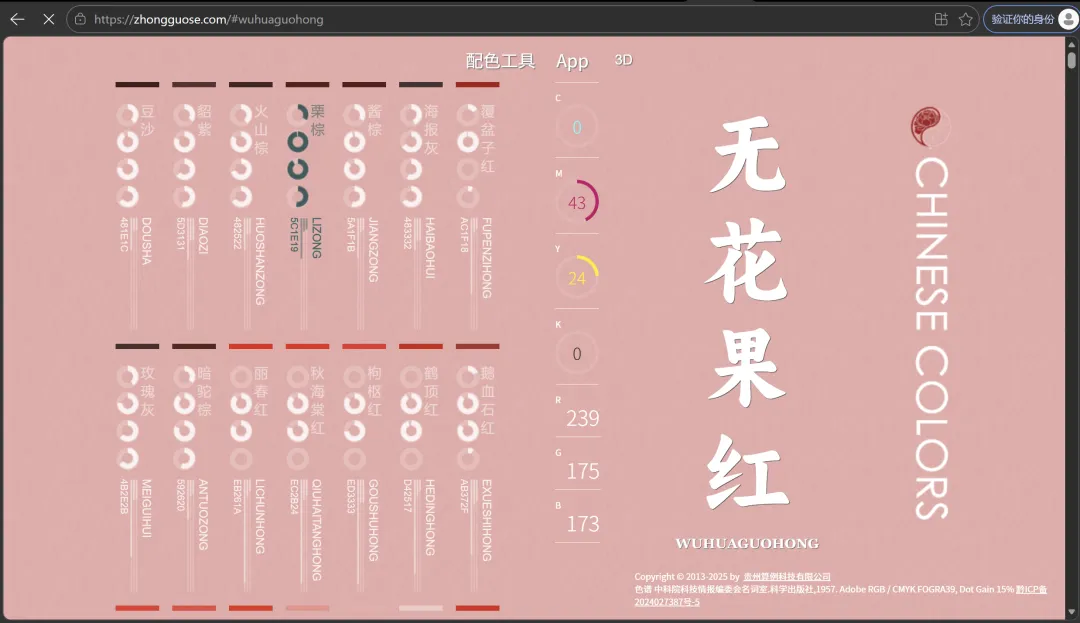This screenshot has height=623, width=1080.
Task: Click the page vertical scrollbar thumb
Action: point(1071,59)
